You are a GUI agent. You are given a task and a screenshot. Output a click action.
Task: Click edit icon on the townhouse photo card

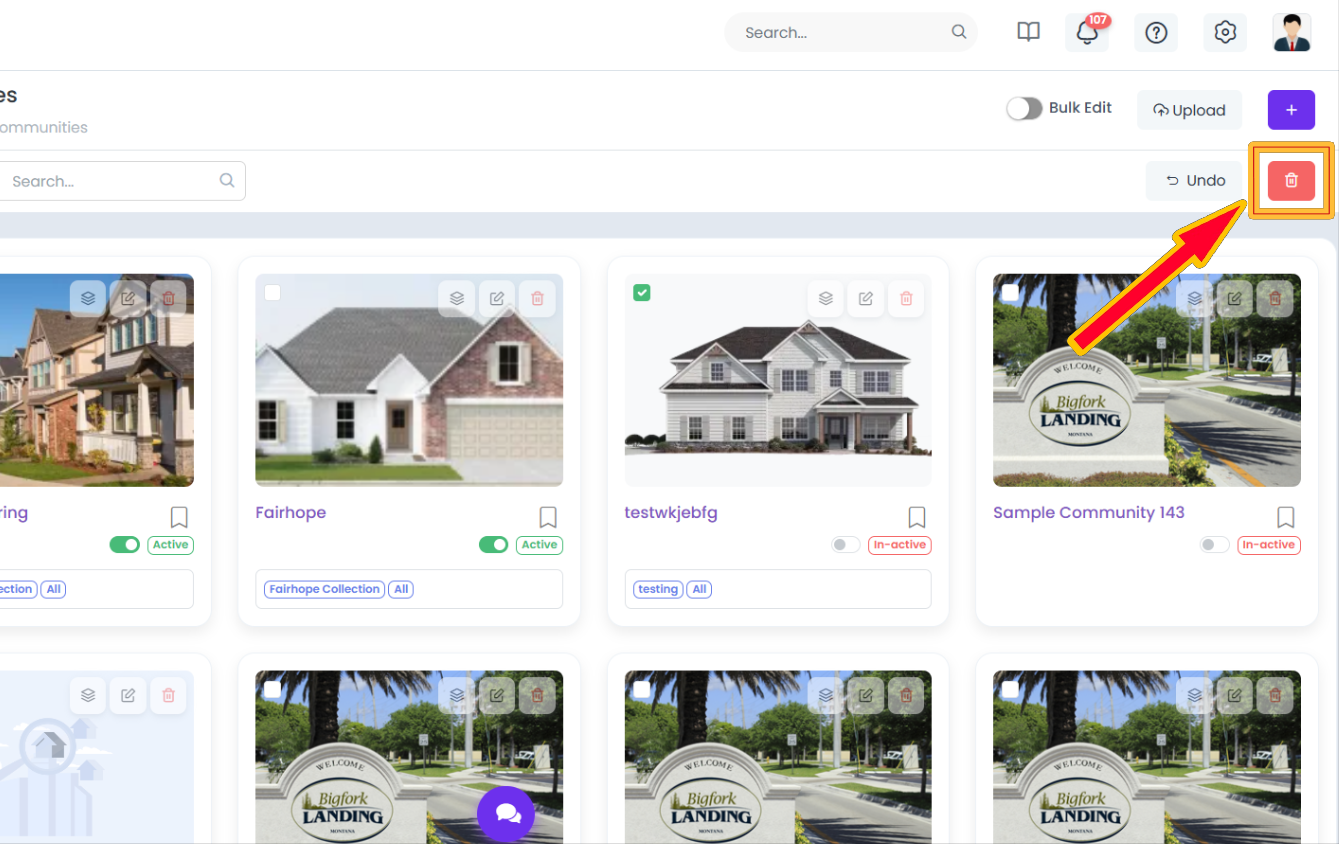click(128, 298)
